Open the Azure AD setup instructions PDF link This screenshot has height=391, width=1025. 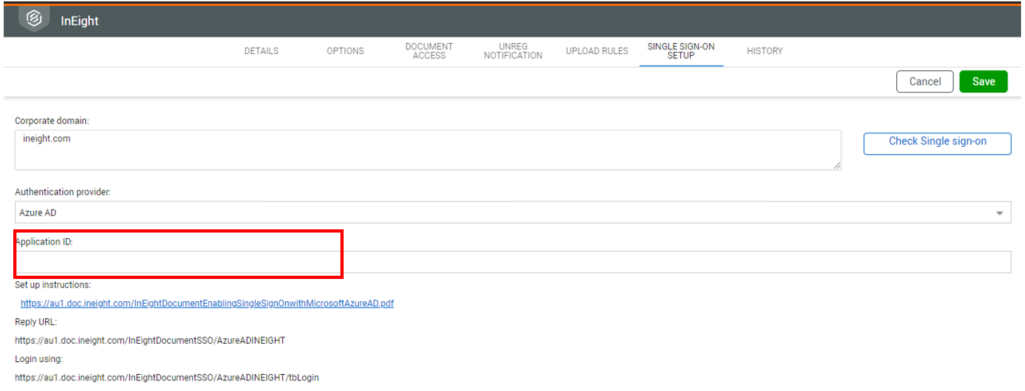pyautogui.click(x=207, y=303)
